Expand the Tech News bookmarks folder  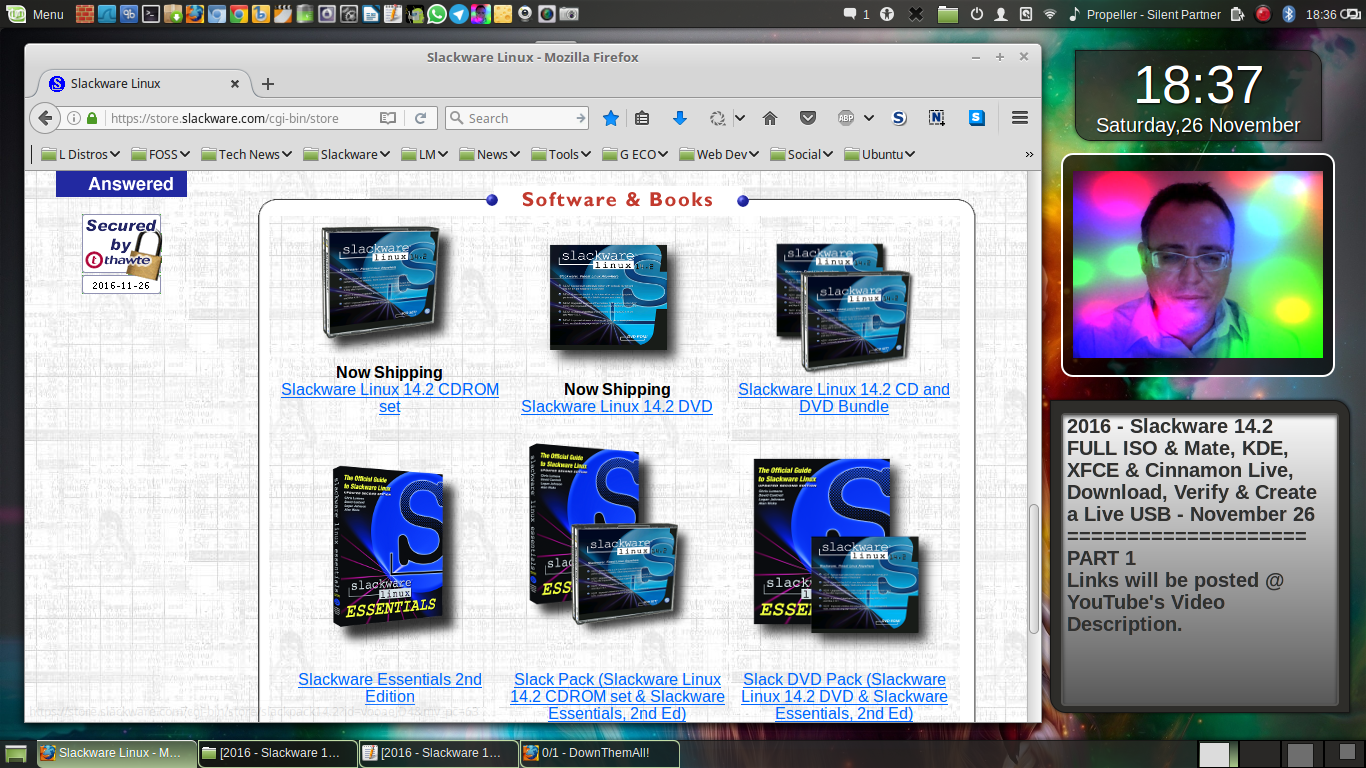click(x=247, y=154)
